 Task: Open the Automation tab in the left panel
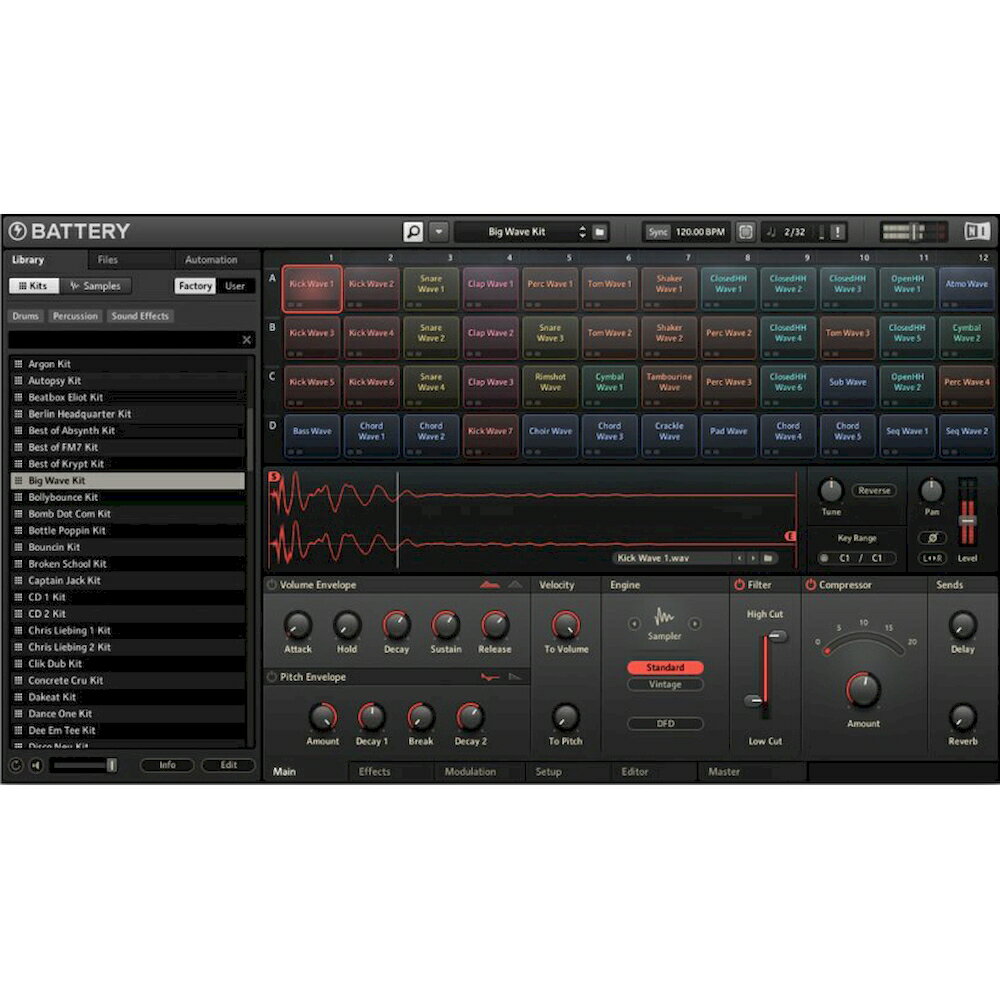[x=211, y=259]
